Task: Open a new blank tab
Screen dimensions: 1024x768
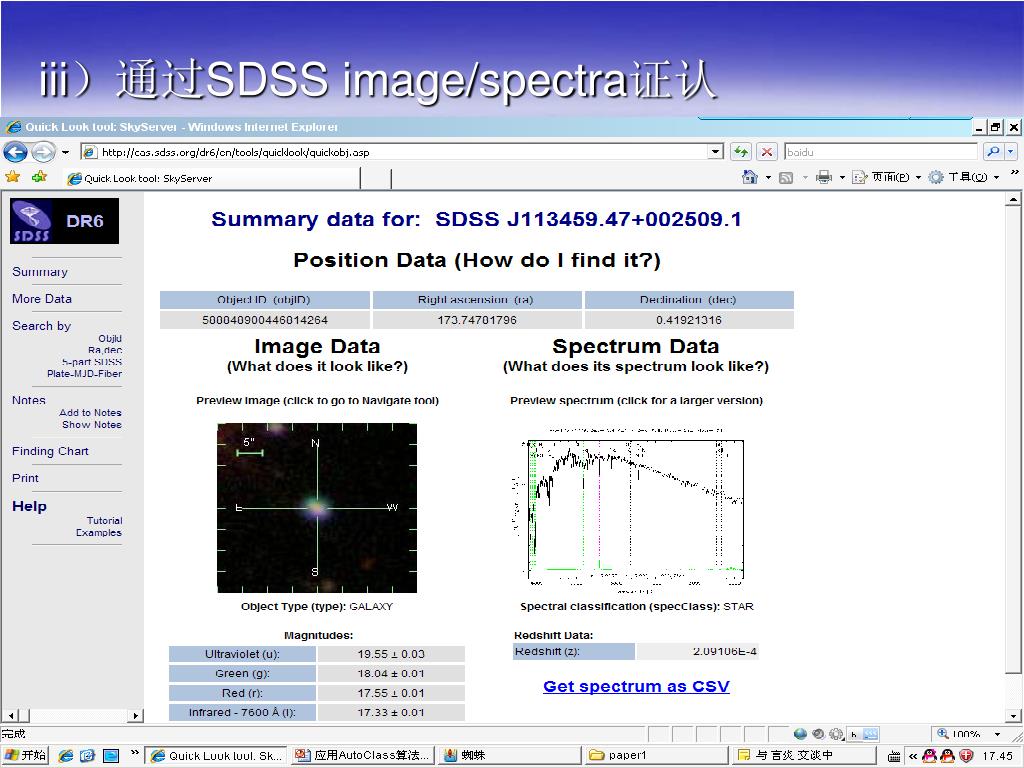Action: point(376,178)
